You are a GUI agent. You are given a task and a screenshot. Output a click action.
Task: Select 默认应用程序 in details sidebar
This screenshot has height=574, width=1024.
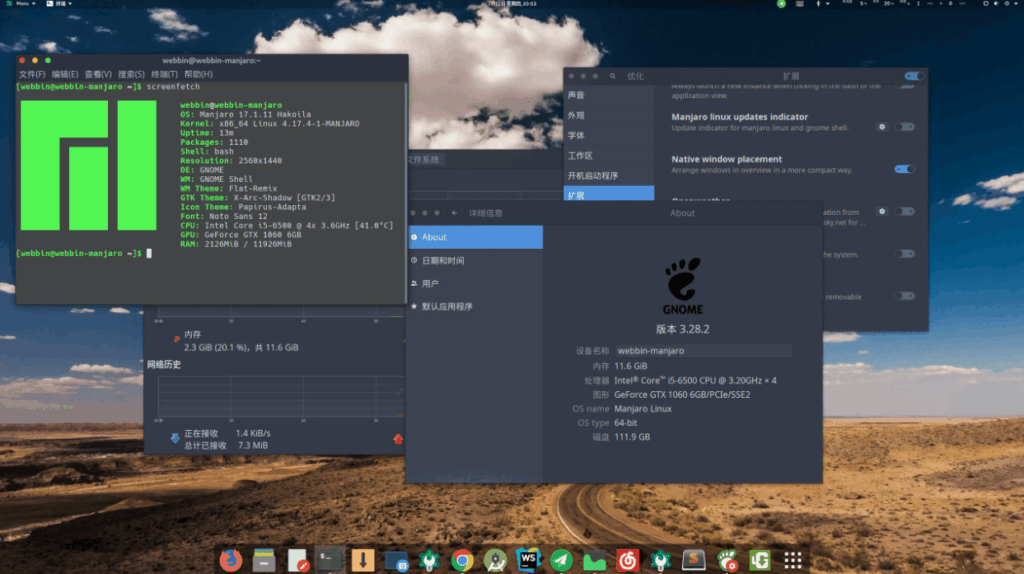447,306
